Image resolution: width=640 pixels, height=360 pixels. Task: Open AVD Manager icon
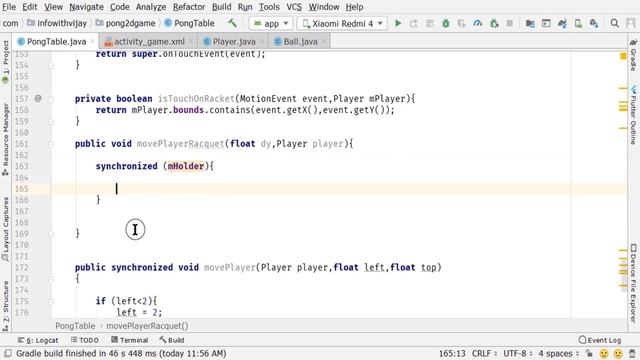(x=578, y=23)
